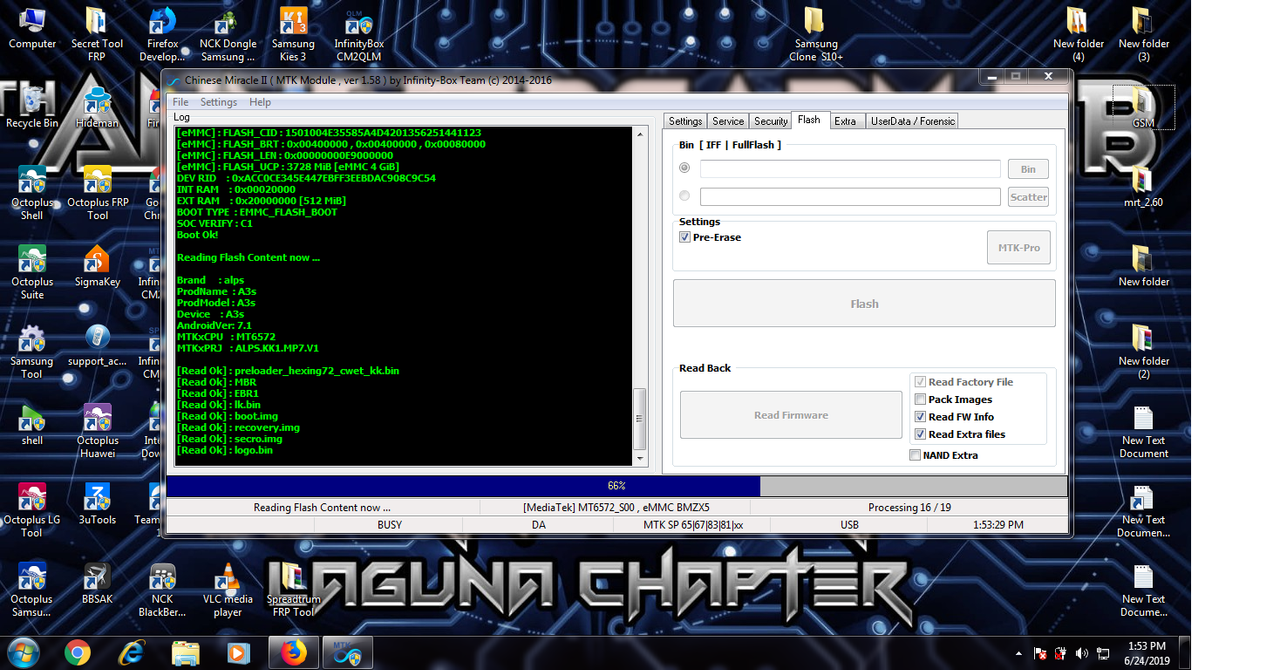The width and height of the screenshot is (1280, 670).
Task: Click the 66% progress bar
Action: point(616,486)
